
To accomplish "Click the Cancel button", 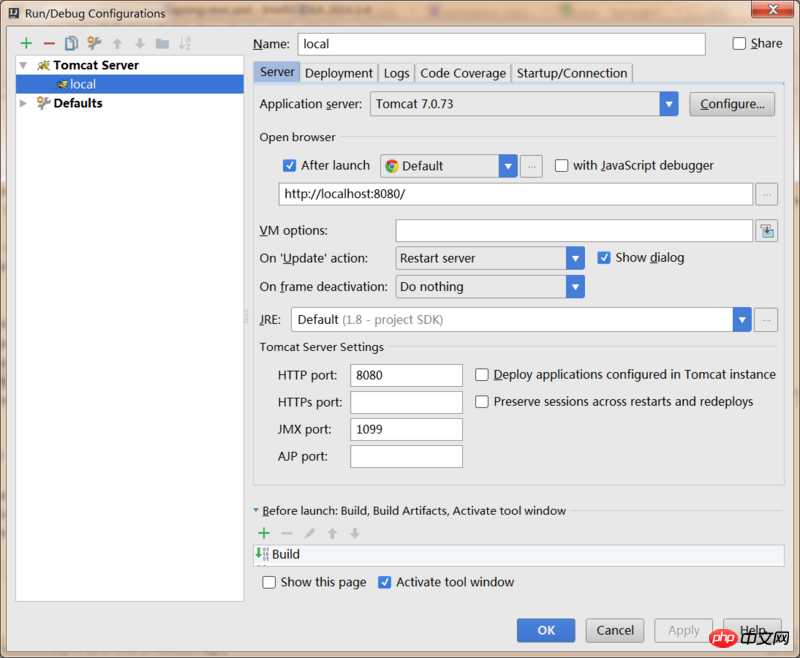I will [615, 630].
